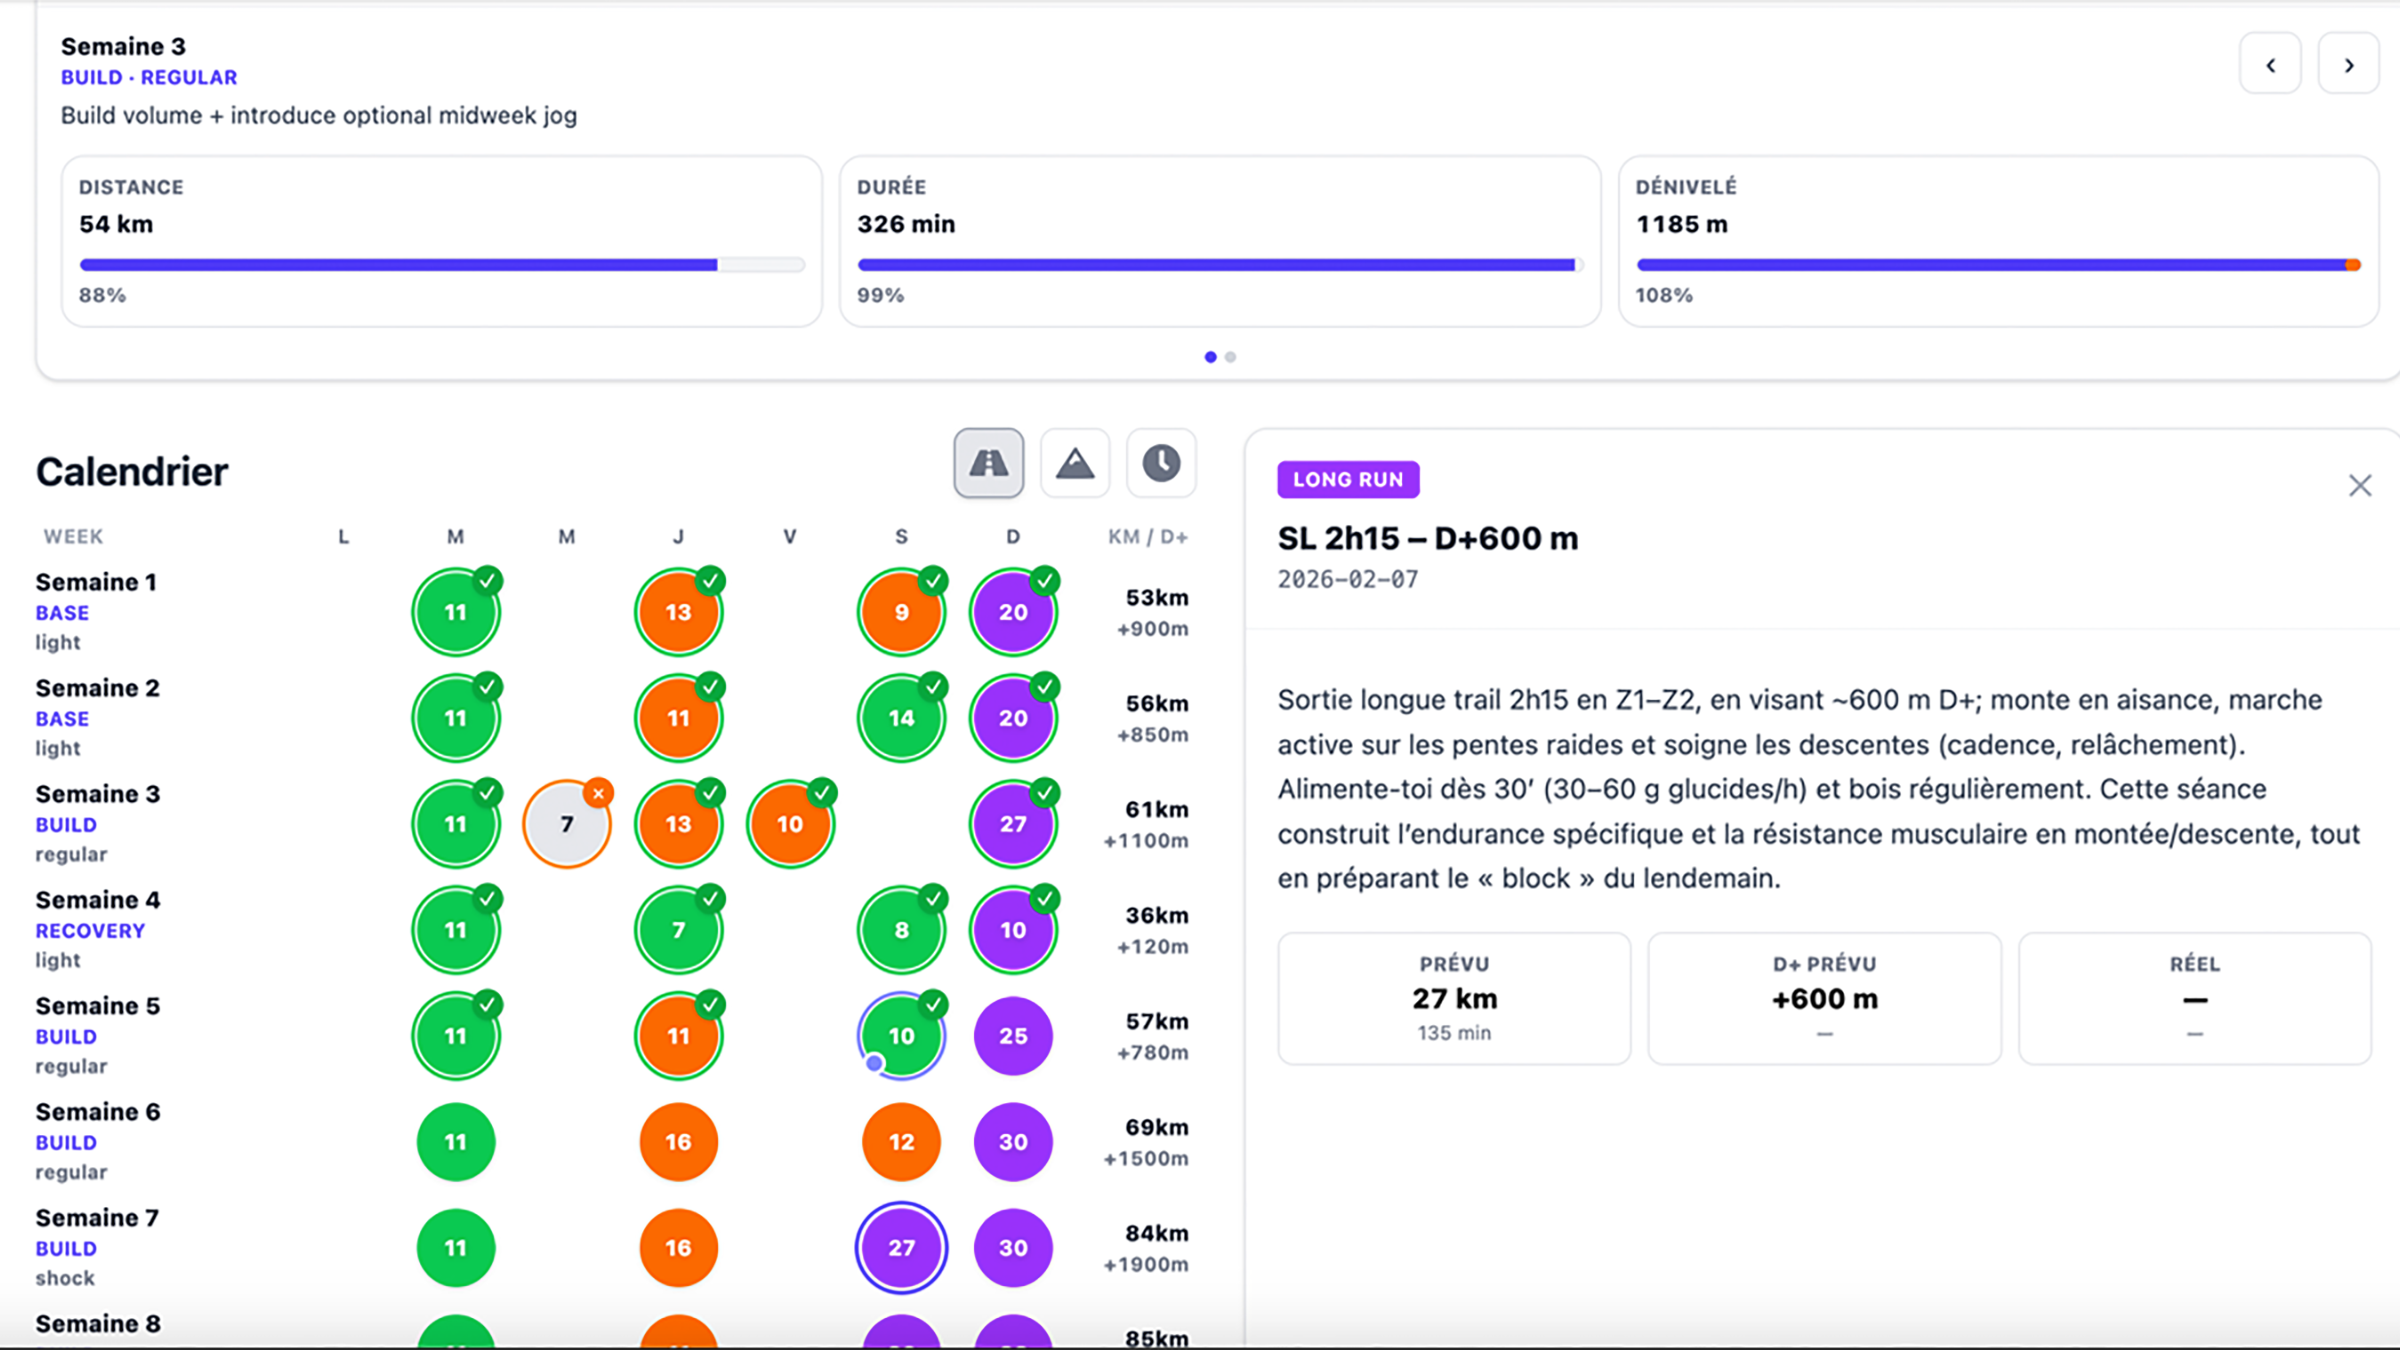Image resolution: width=2400 pixels, height=1350 pixels.
Task: Open Semaine 6 Saturday 12 km session
Action: [x=902, y=1142]
